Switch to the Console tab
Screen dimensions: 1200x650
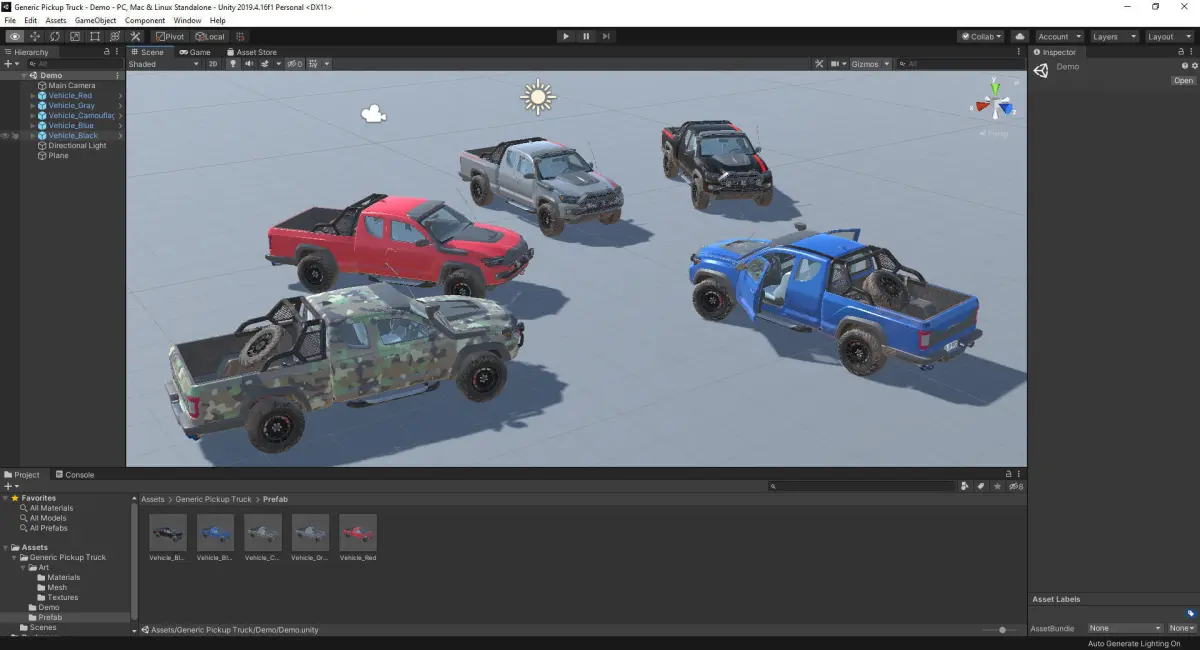point(75,475)
